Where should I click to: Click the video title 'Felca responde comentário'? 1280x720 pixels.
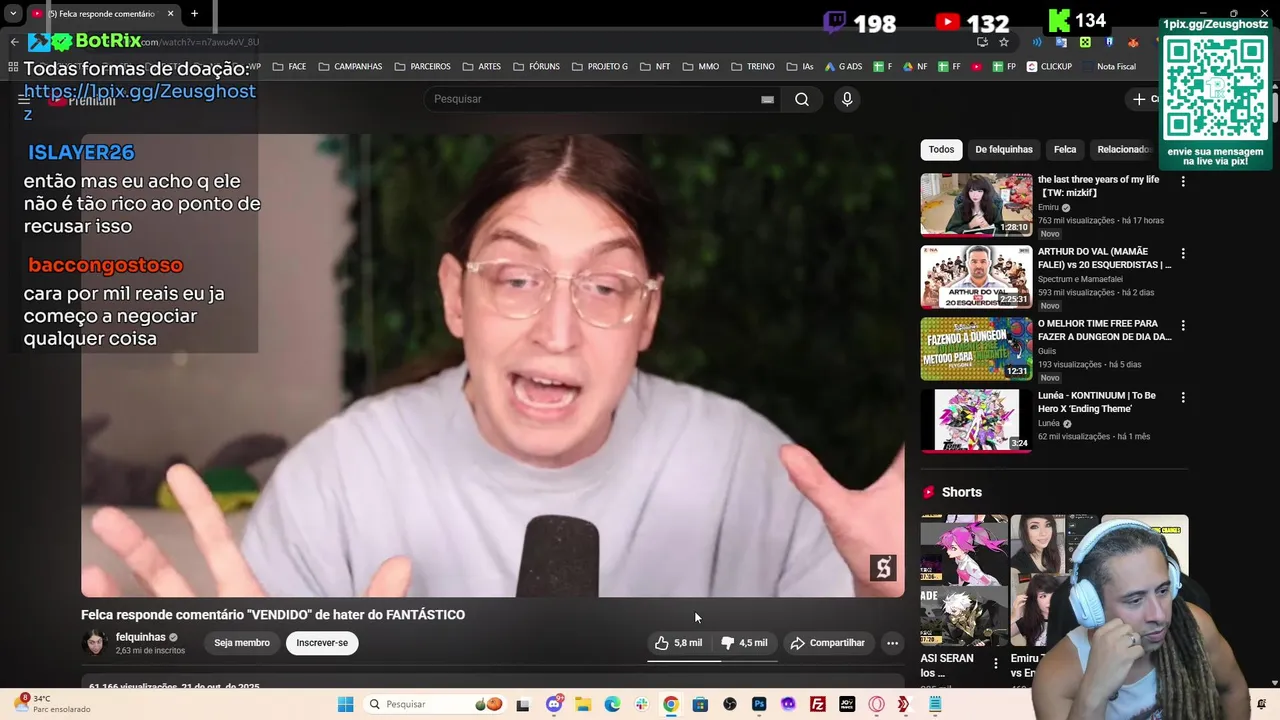[x=273, y=615]
